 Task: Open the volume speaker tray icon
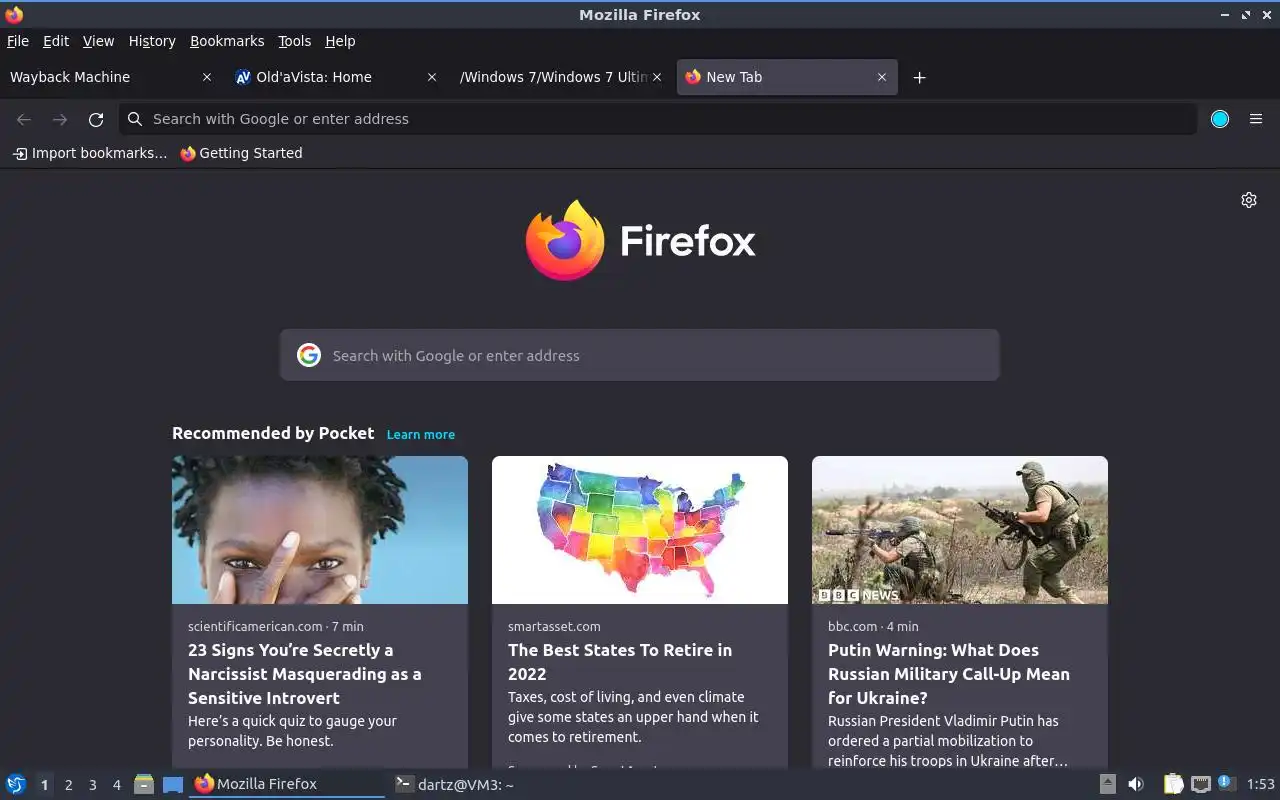pos(1136,784)
